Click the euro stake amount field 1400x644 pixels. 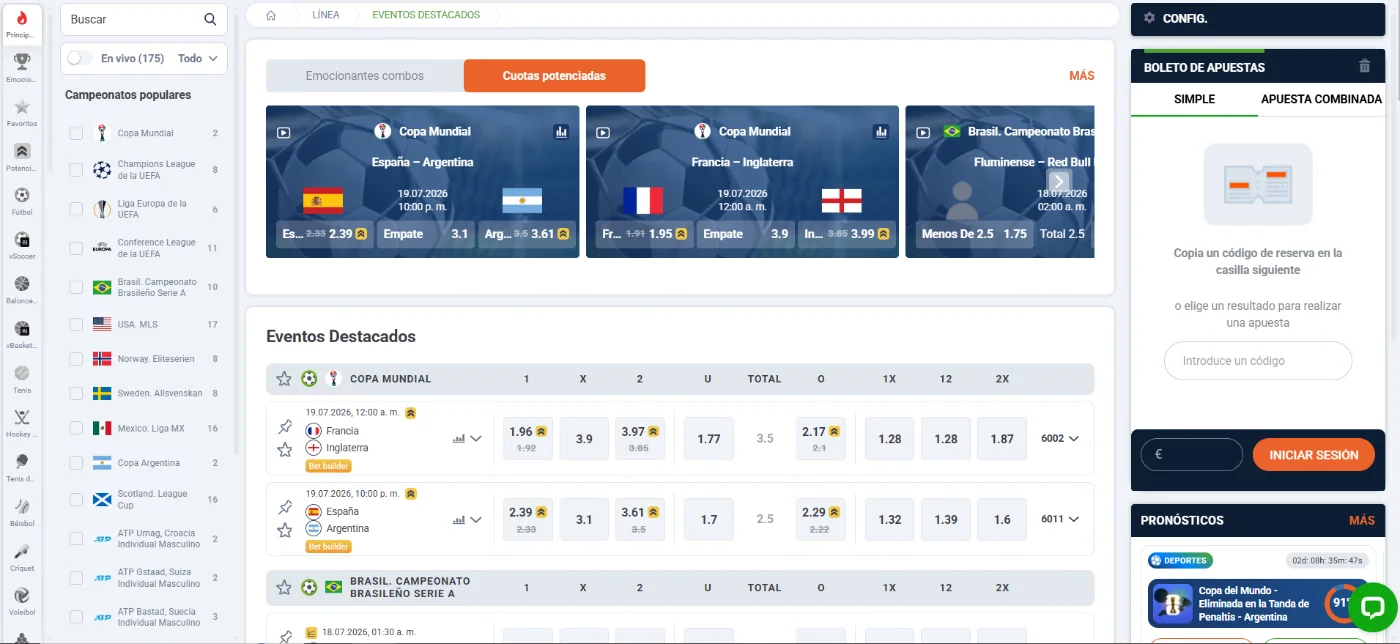1192,454
